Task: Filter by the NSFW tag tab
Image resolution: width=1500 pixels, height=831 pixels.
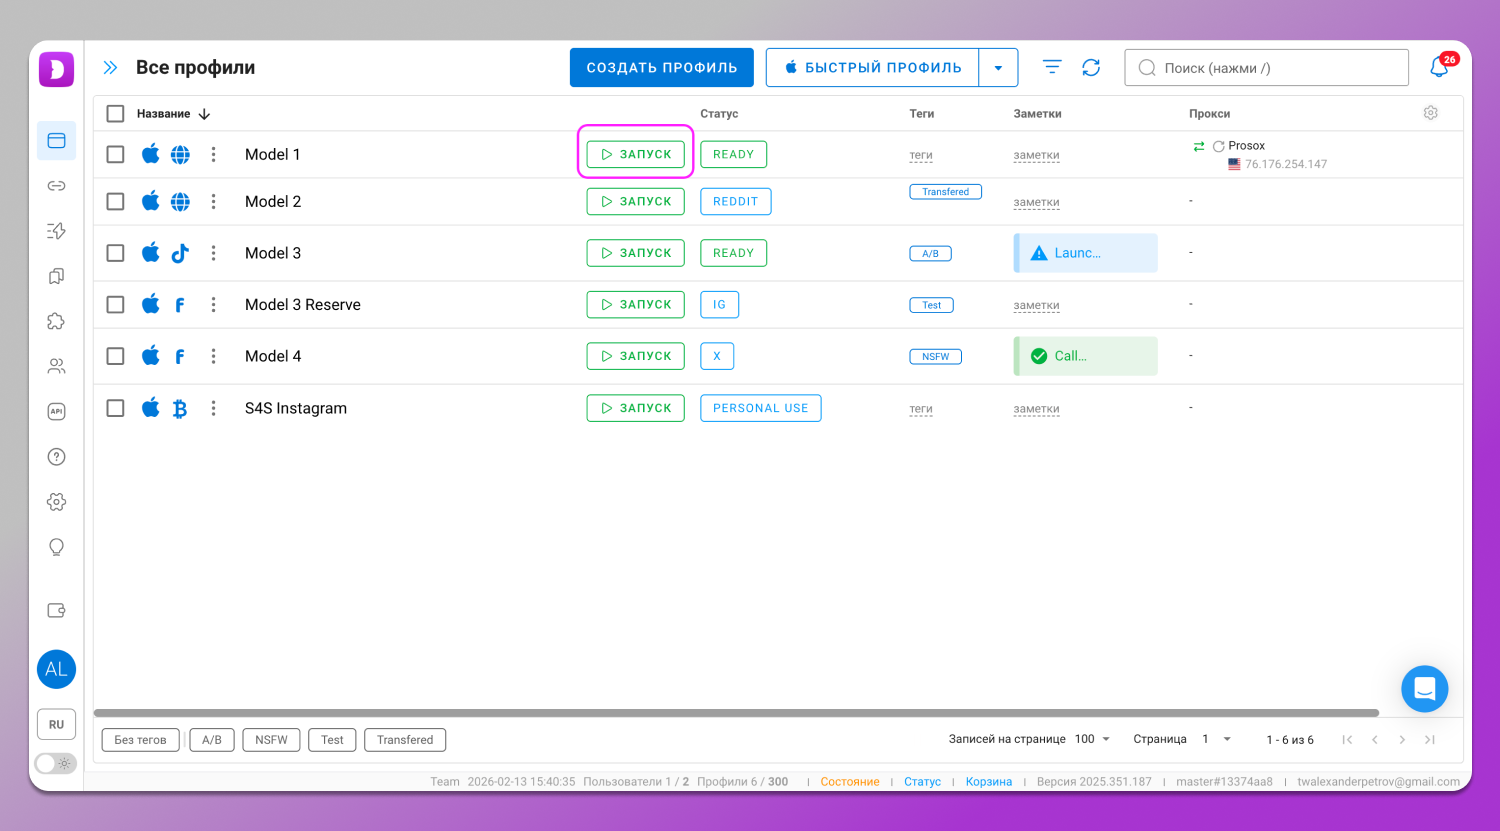Action: tap(271, 740)
